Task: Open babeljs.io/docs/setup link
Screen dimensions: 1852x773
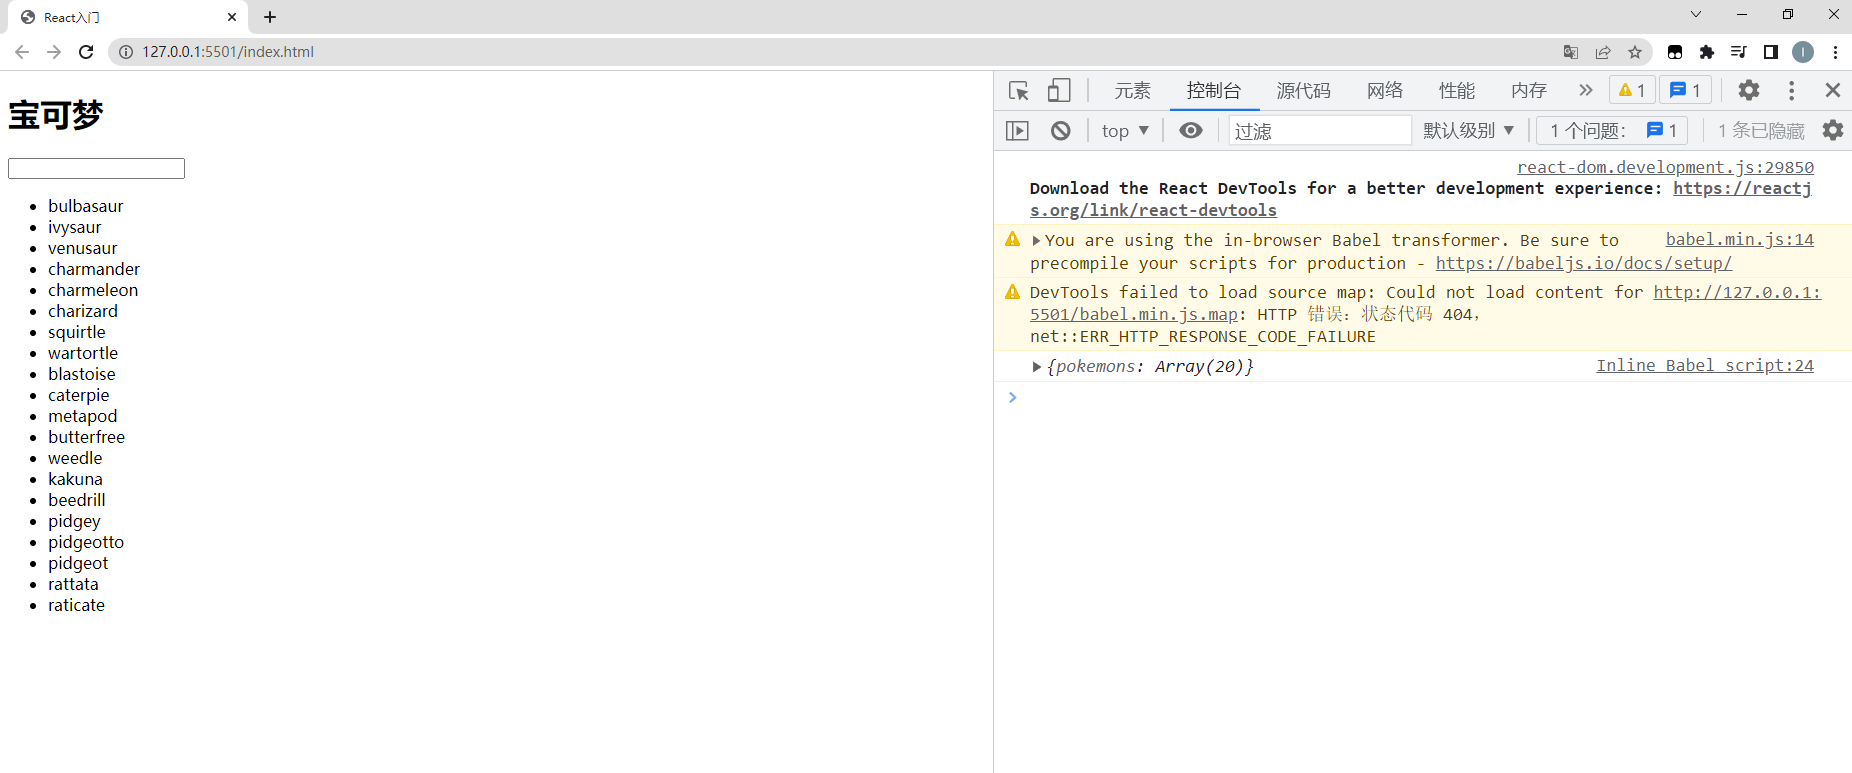Action: click(1584, 263)
